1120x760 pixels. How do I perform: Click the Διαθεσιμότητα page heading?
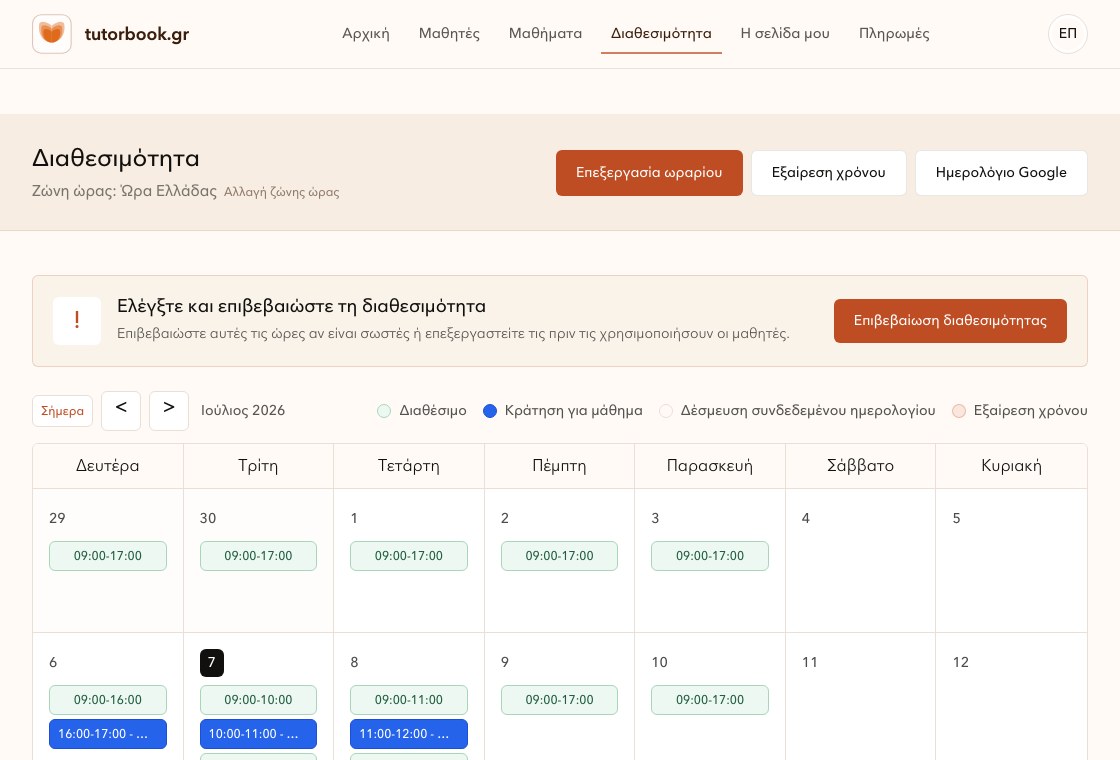point(116,159)
